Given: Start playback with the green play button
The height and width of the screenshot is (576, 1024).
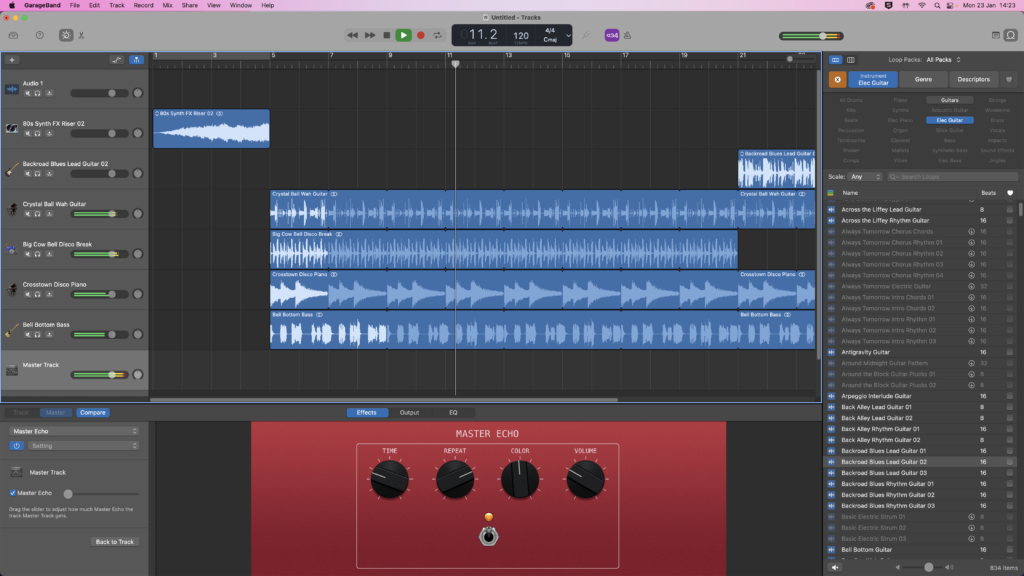Looking at the screenshot, I should (x=404, y=35).
